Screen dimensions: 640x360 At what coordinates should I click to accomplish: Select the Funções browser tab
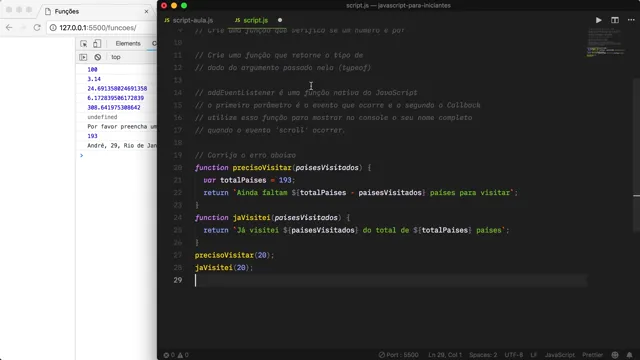point(96,11)
